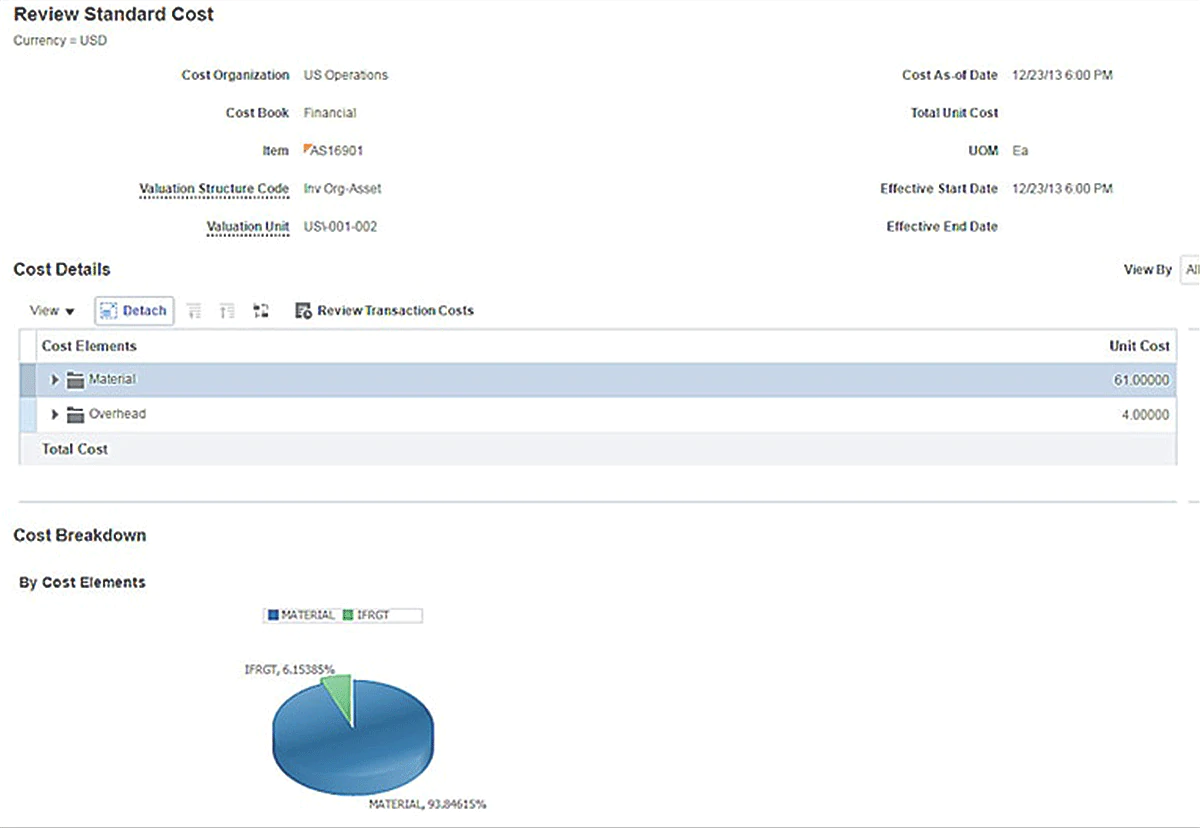Click the Unit Cost column header
The height and width of the screenshot is (828, 1200).
(1138, 346)
